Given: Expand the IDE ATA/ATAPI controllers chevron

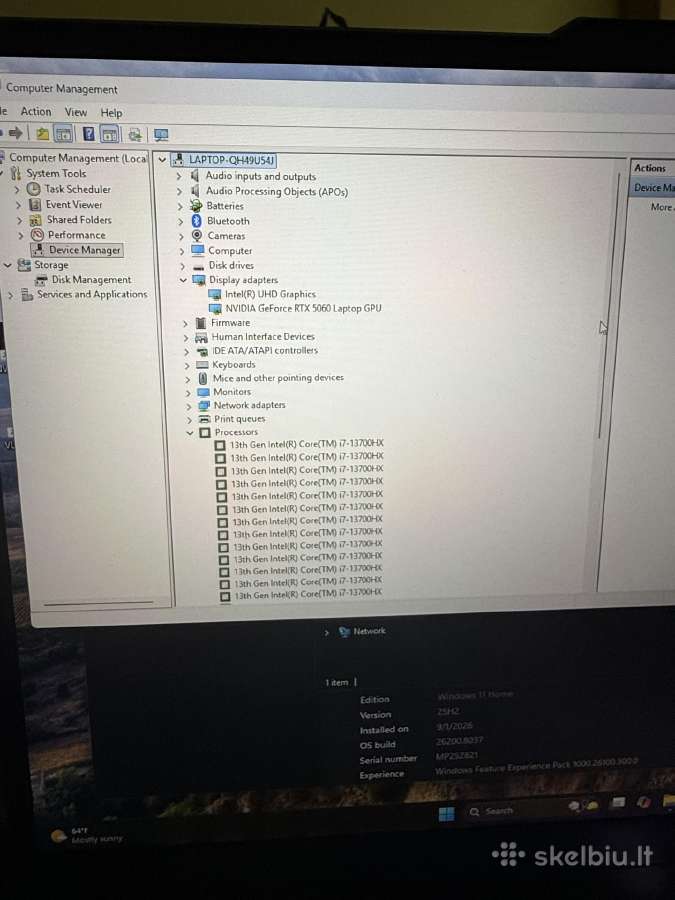Looking at the screenshot, I should [x=187, y=352].
